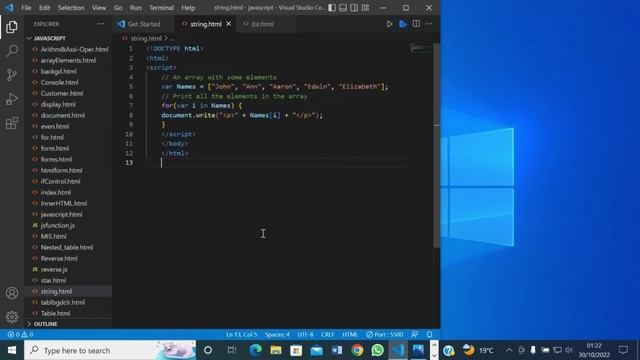Open editor More Actions ellipsis

[x=429, y=24]
